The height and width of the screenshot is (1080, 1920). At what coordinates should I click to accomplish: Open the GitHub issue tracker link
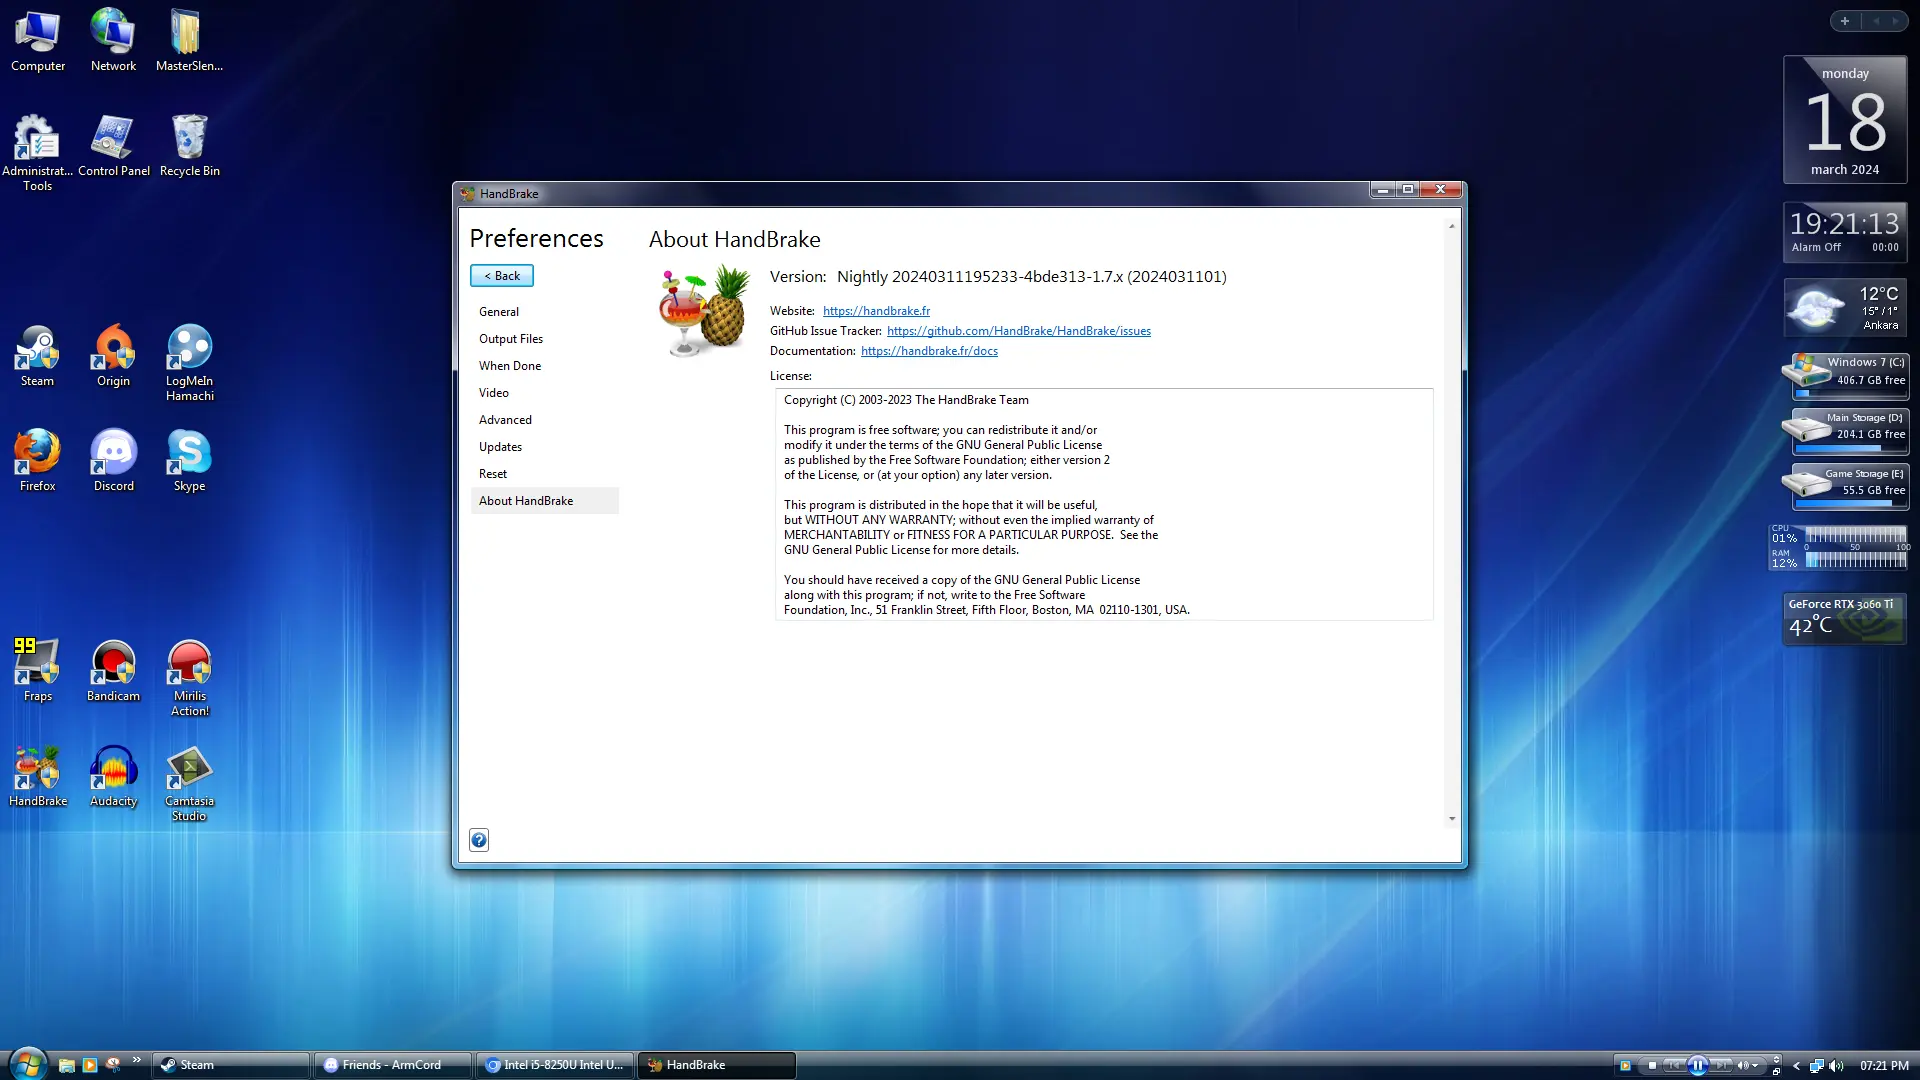(x=1018, y=331)
